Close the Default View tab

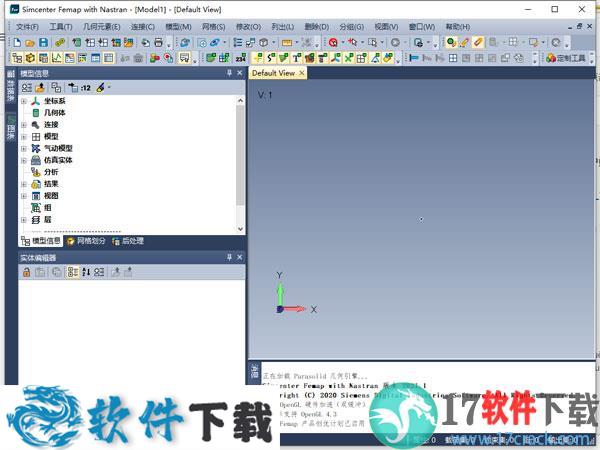302,73
